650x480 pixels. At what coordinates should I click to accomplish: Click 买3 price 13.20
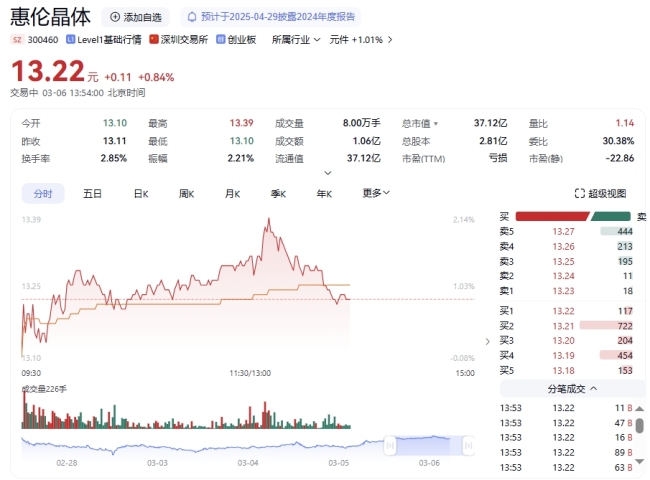click(563, 341)
